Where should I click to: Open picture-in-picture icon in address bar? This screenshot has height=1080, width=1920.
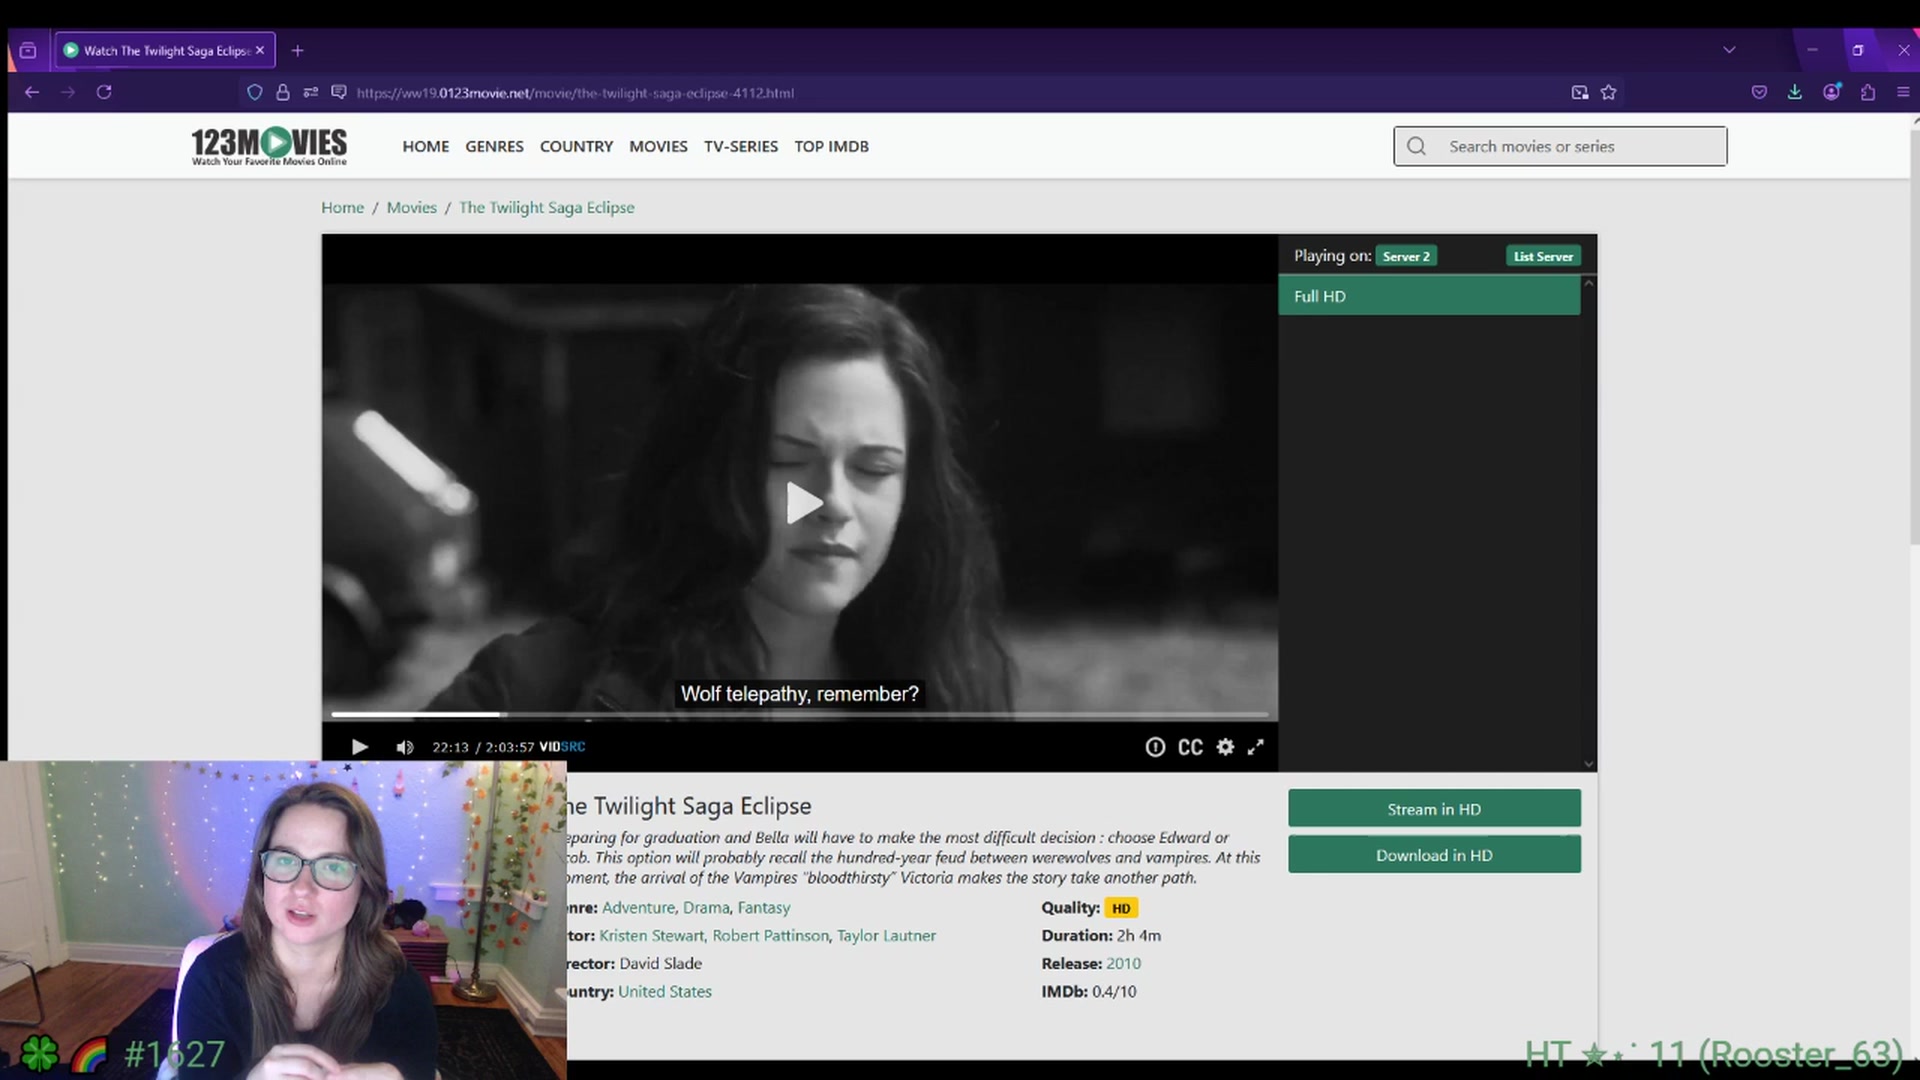coord(1580,93)
